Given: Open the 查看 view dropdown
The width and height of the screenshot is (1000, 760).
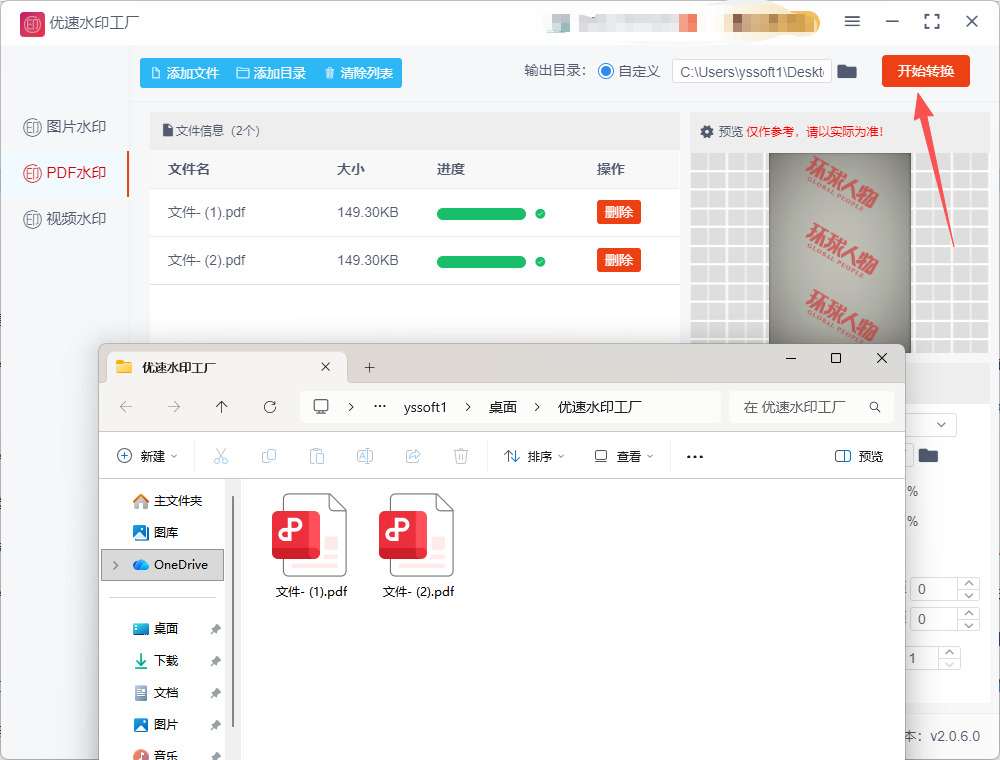Looking at the screenshot, I should pyautogui.click(x=624, y=457).
